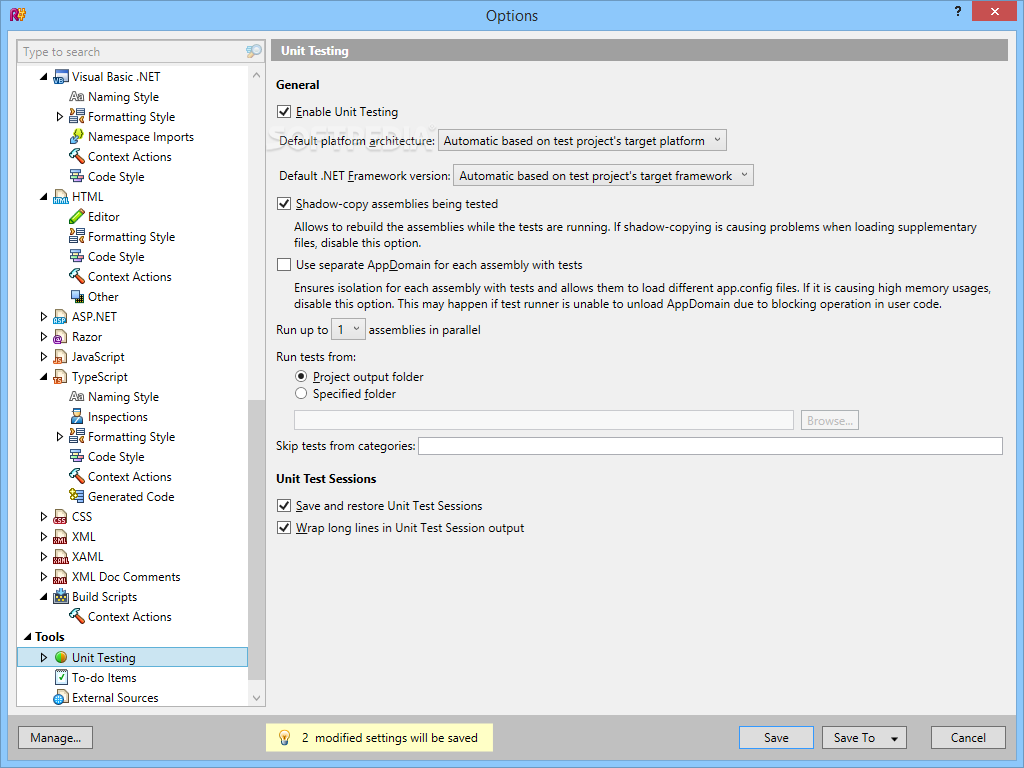Click the Namespace Imports icon
Image resolution: width=1024 pixels, height=768 pixels.
(76, 136)
